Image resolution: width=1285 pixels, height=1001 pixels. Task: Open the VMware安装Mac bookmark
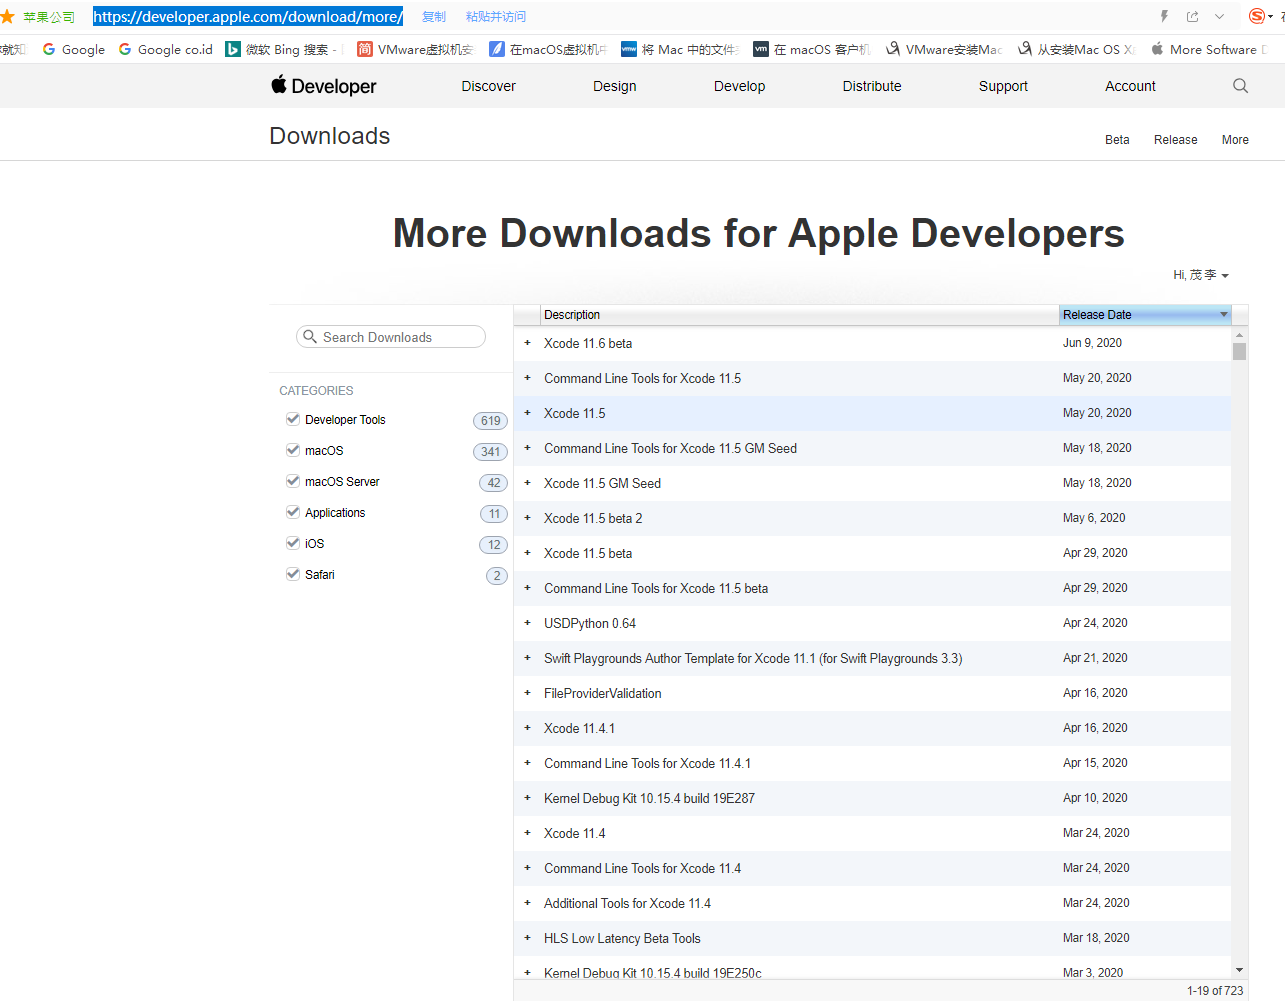pos(944,49)
